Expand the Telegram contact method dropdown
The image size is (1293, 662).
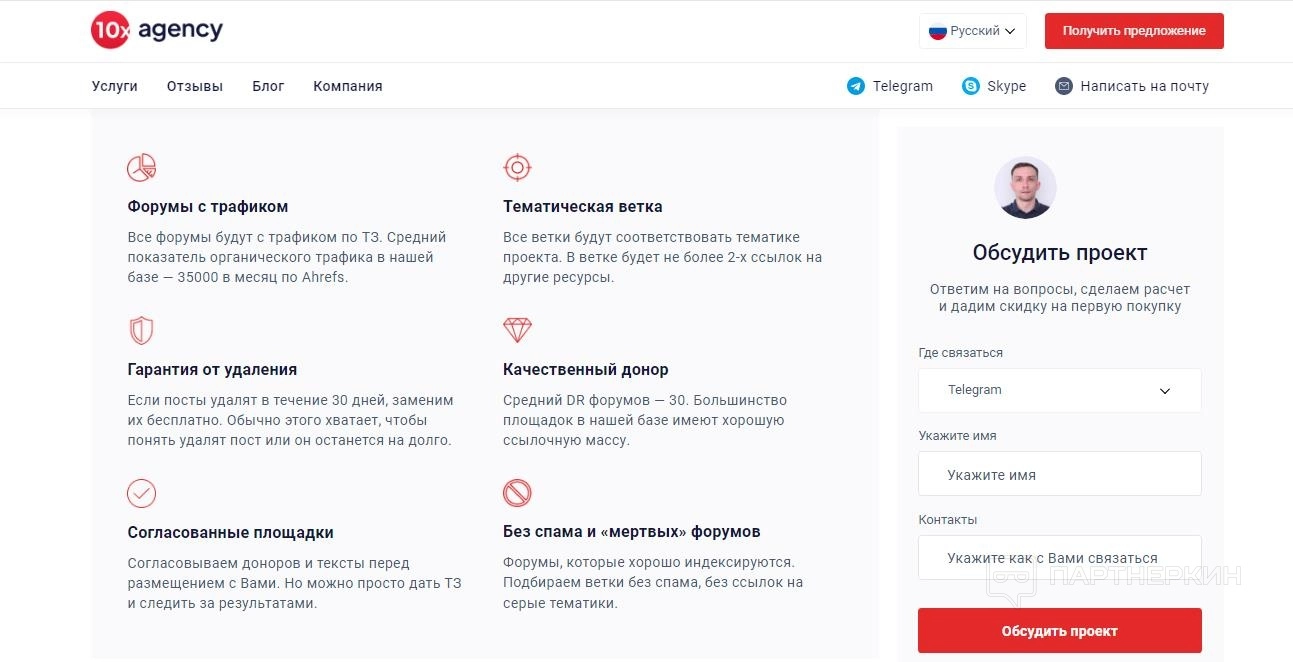(x=1059, y=390)
